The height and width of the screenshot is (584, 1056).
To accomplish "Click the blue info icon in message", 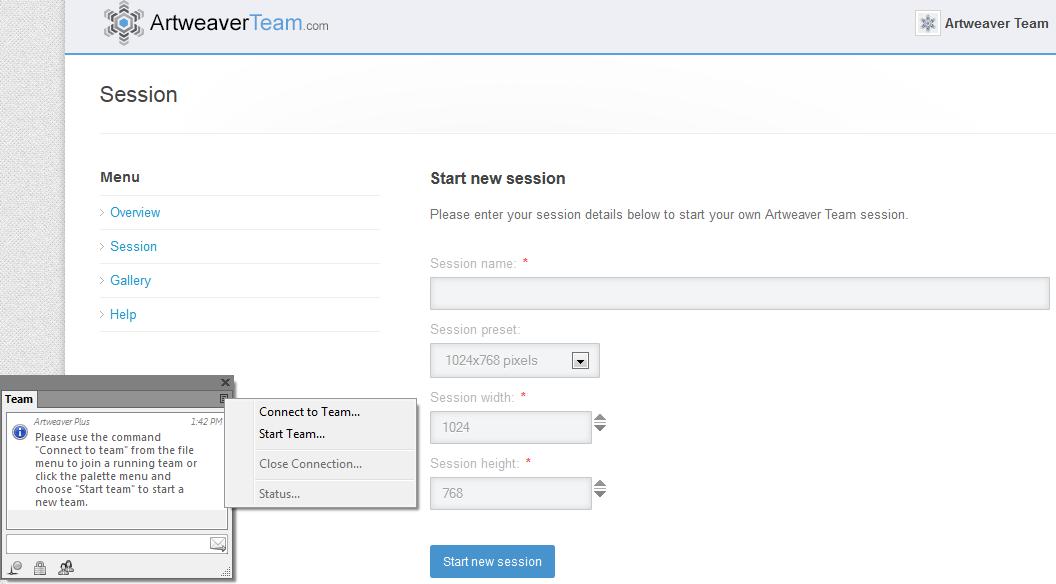I will (x=19, y=432).
